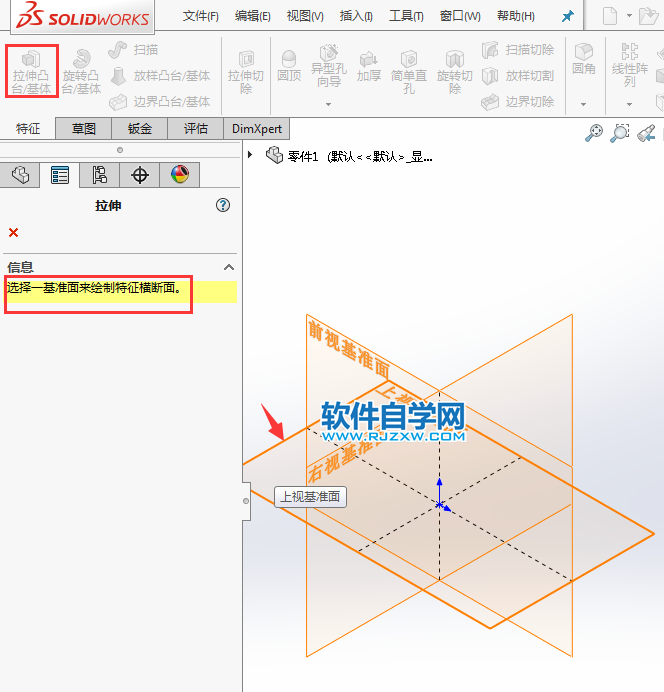Click the pin icon beside the Help menu

(567, 16)
